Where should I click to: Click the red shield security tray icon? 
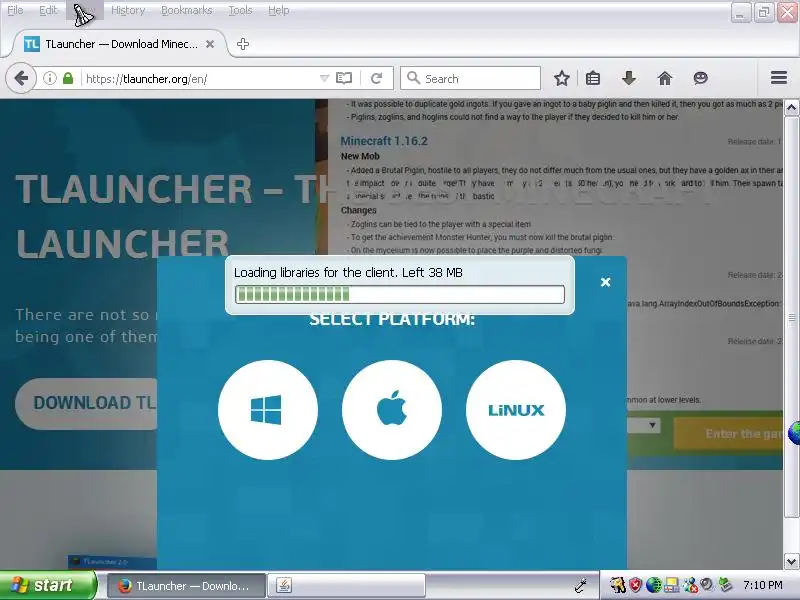[635, 585]
